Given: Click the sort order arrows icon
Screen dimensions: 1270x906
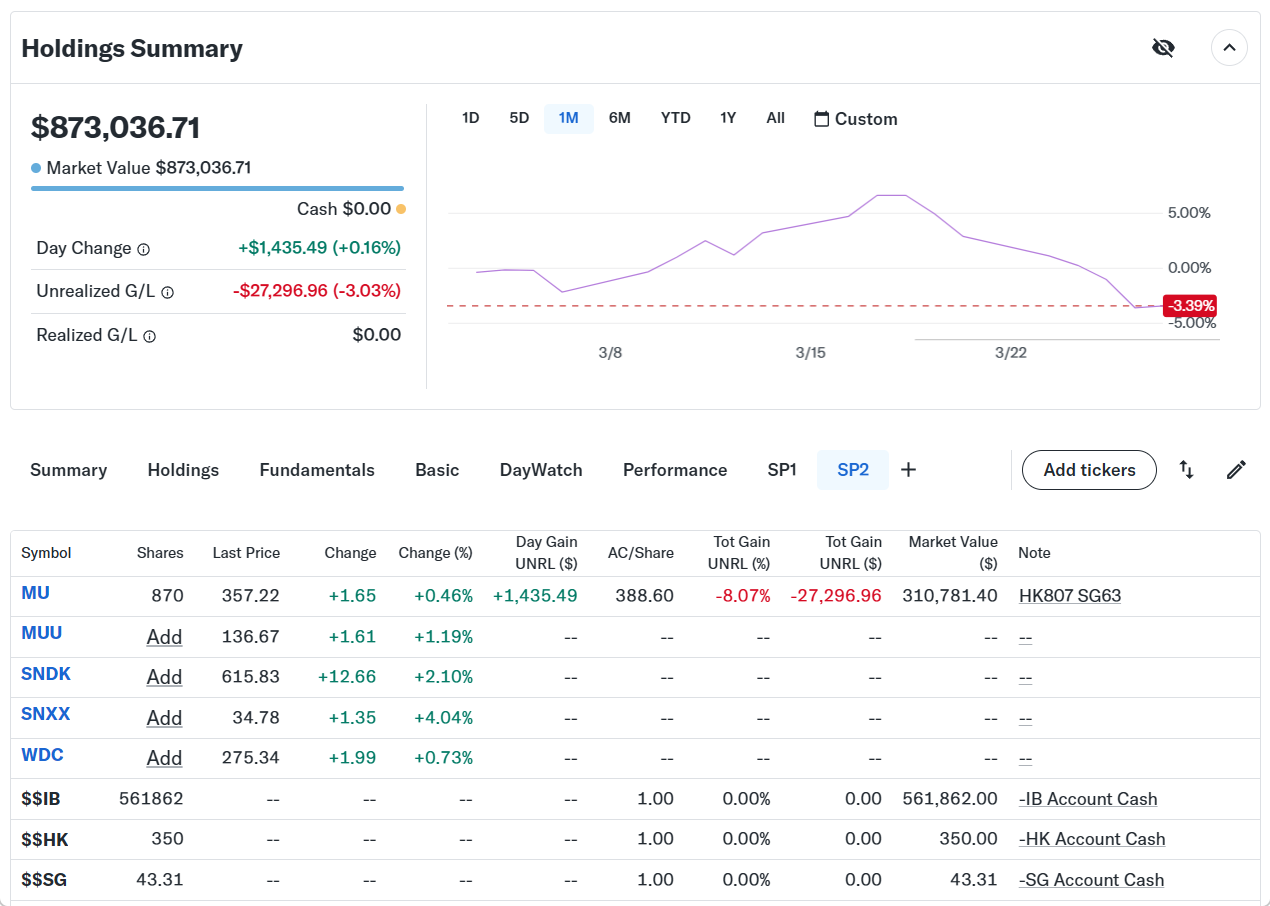Looking at the screenshot, I should (x=1186, y=470).
